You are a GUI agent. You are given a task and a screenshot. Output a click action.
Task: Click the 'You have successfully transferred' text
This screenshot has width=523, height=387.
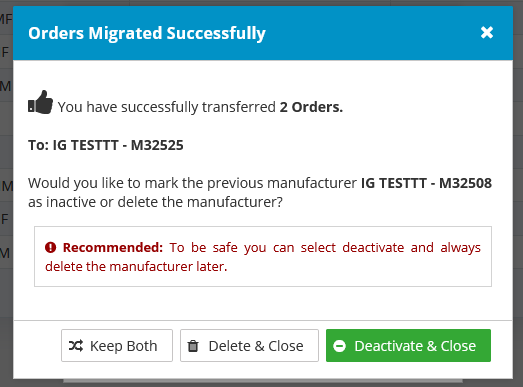(167, 107)
